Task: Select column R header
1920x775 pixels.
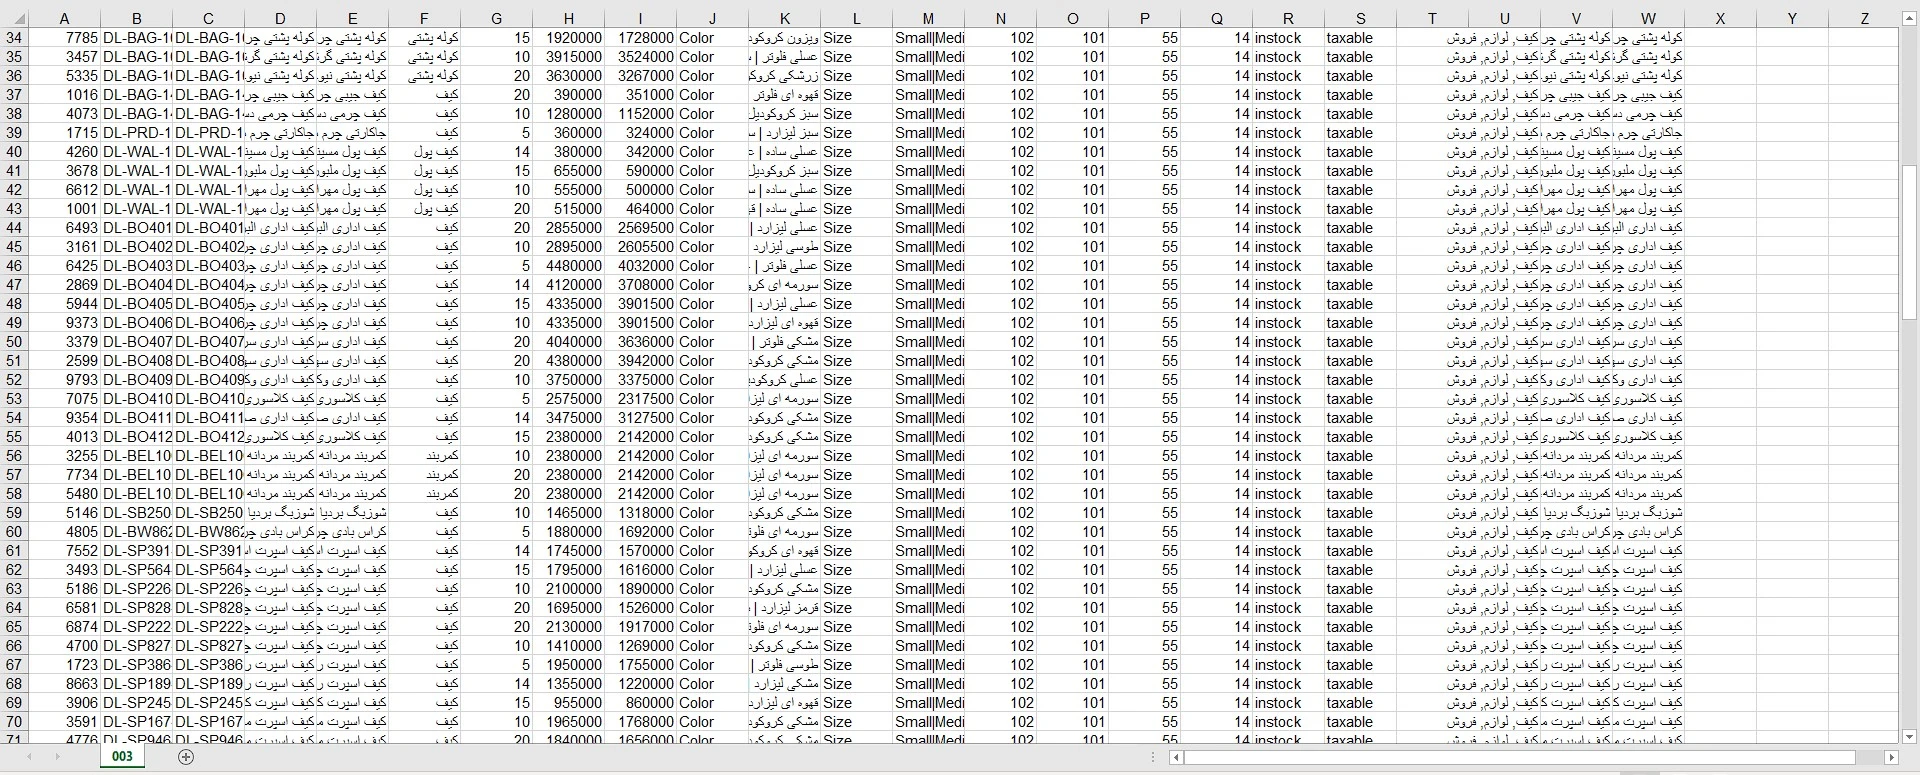Action: coord(1288,18)
